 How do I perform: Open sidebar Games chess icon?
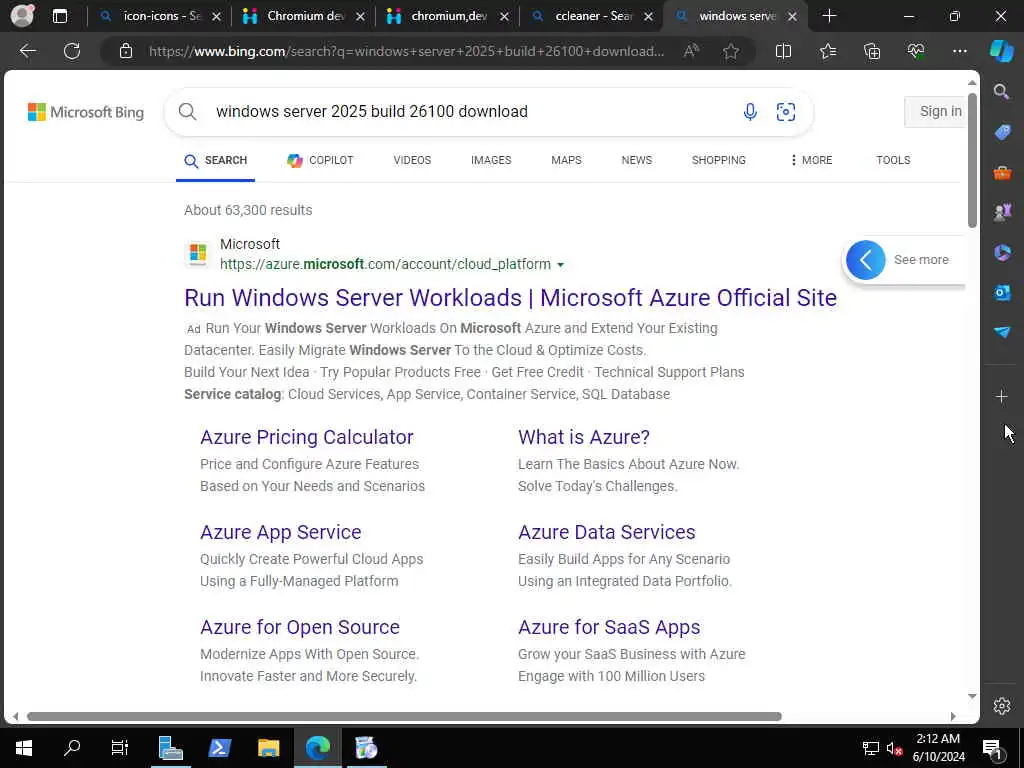pyautogui.click(x=1002, y=212)
